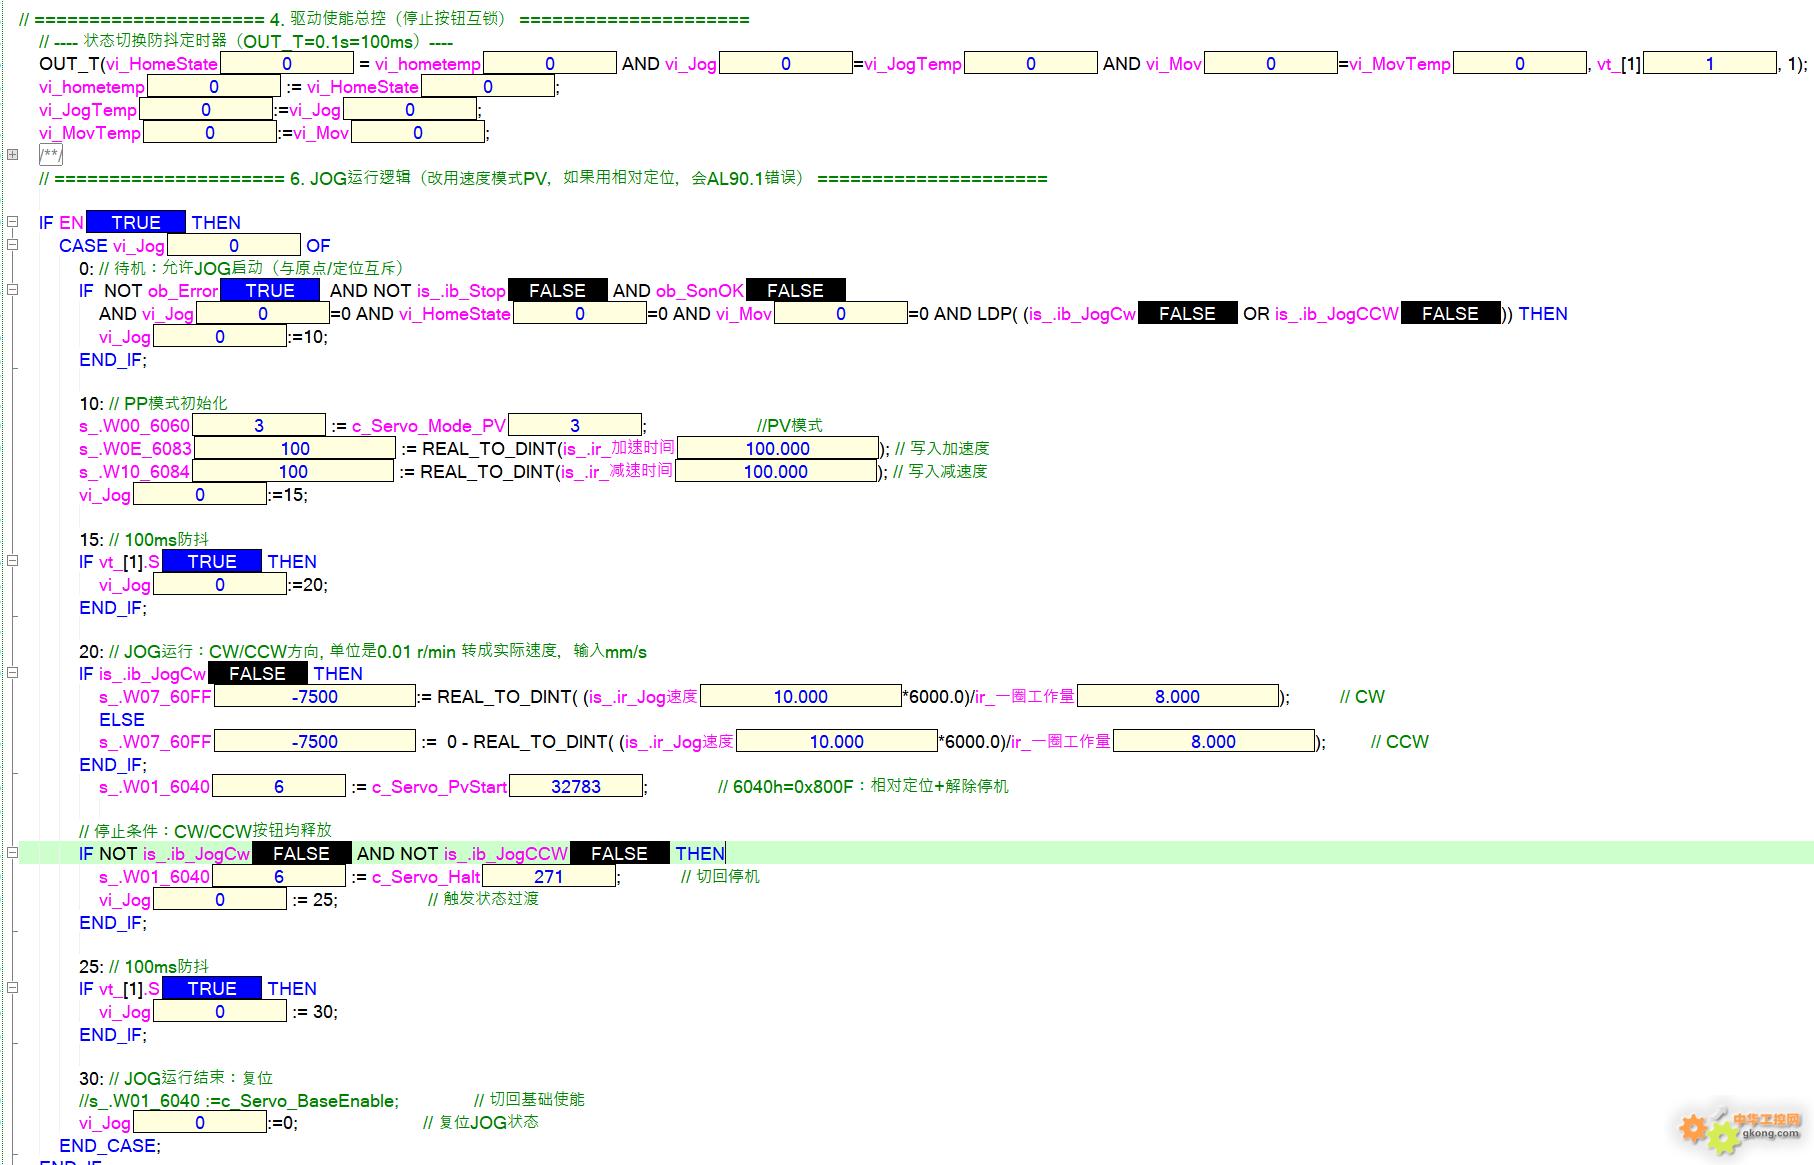
Task: Select the 加速时间 value box 100.000
Action: (x=777, y=448)
